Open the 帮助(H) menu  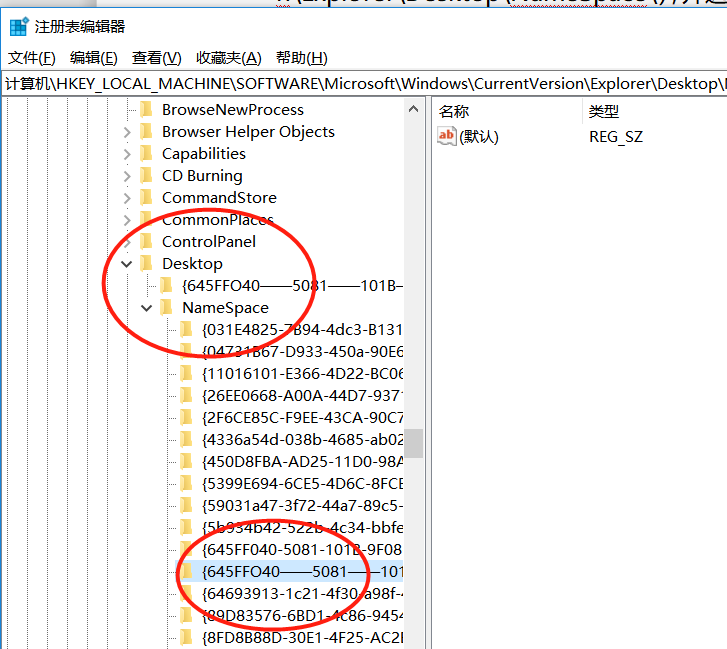click(x=301, y=58)
